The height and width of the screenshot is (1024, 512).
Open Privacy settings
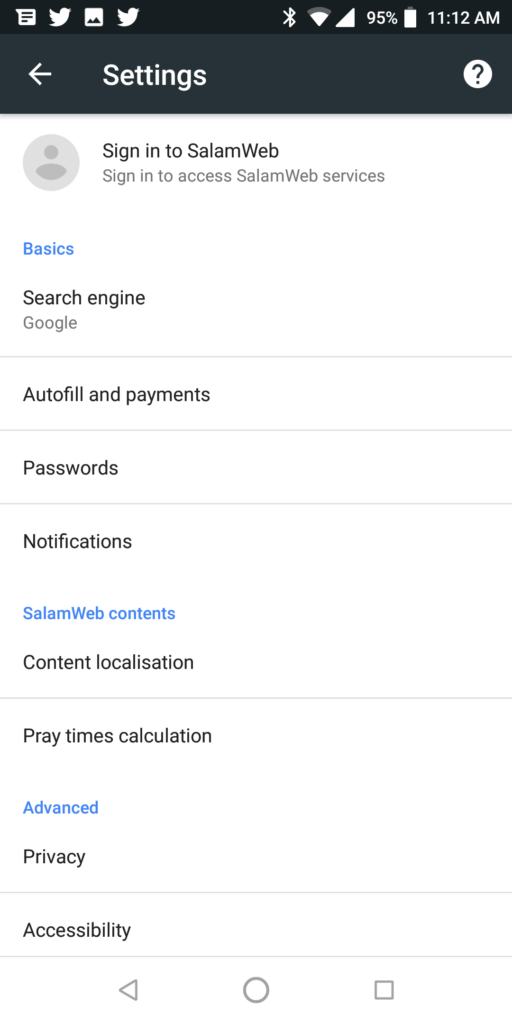point(256,856)
